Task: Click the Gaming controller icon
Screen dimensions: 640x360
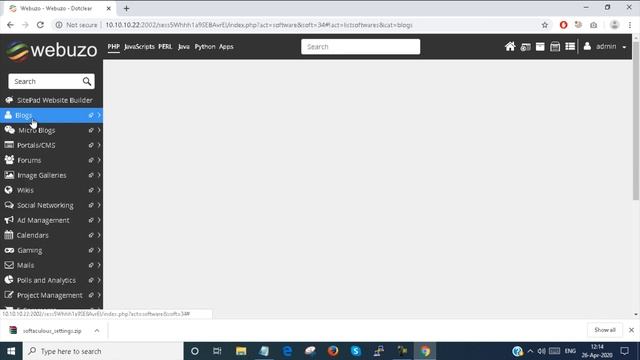Action: tap(9, 250)
